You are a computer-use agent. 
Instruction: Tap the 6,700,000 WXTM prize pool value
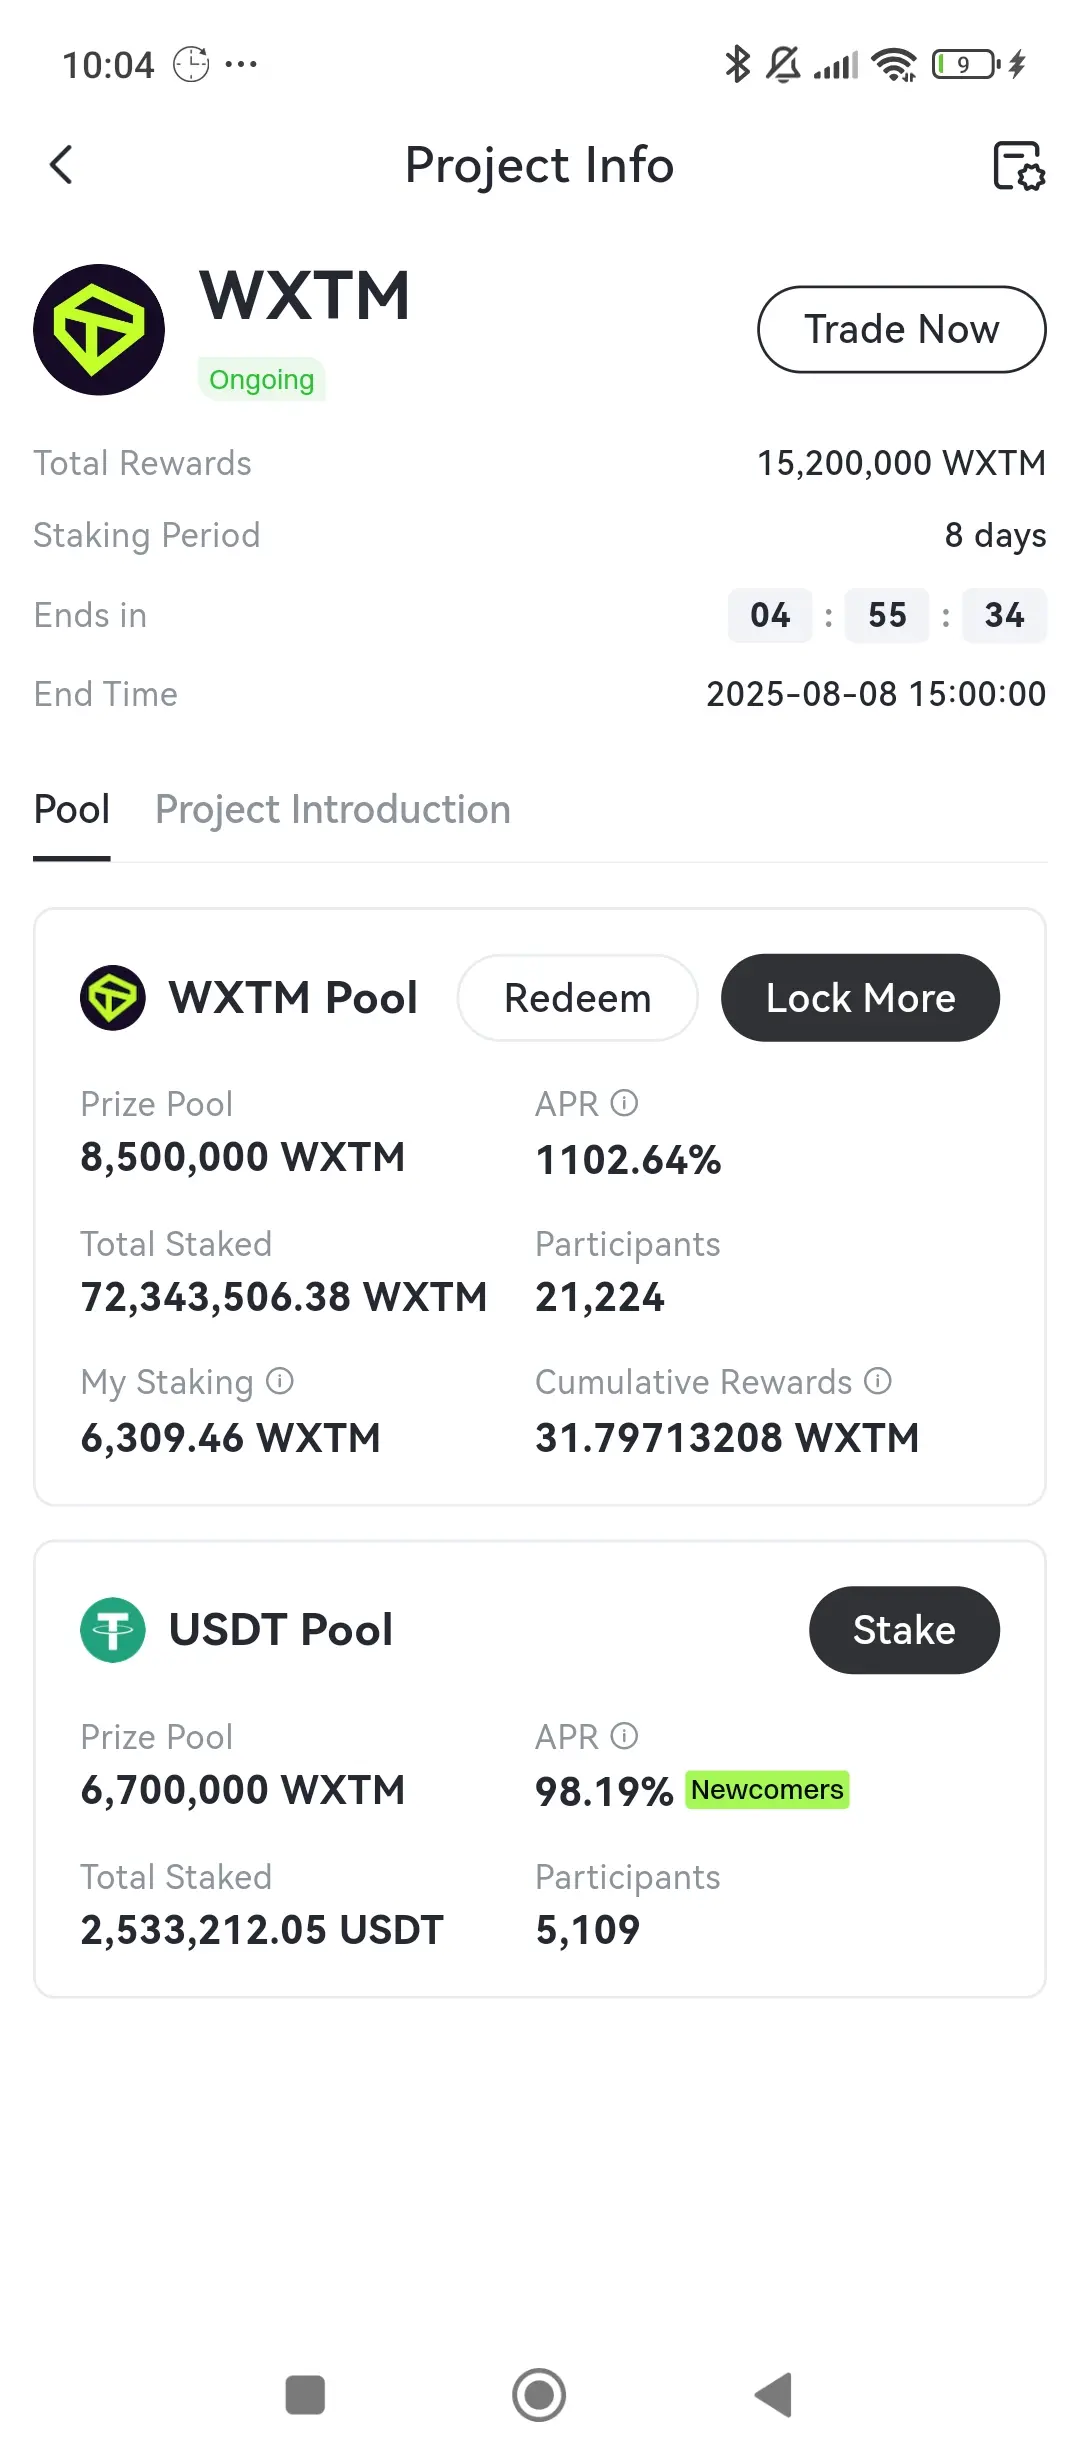243,1790
